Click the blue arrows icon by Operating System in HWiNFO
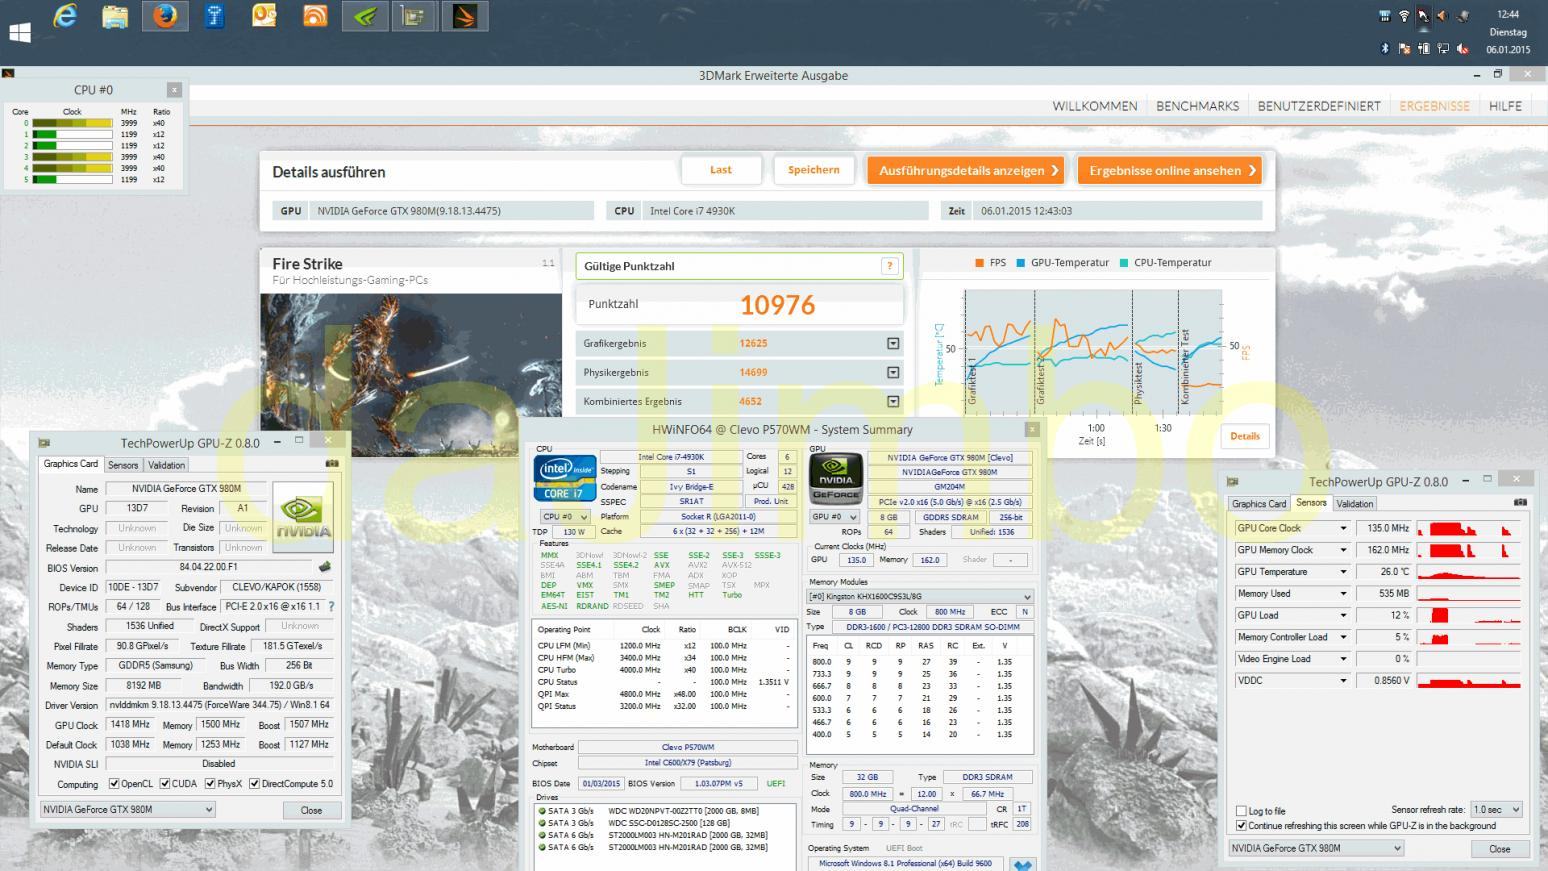This screenshot has width=1548, height=871. coord(1022,864)
